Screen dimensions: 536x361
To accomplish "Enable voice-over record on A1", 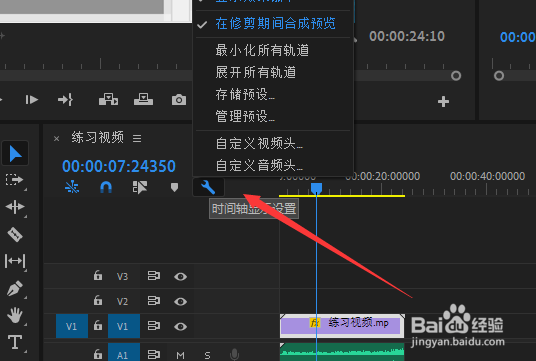I will click(234, 355).
